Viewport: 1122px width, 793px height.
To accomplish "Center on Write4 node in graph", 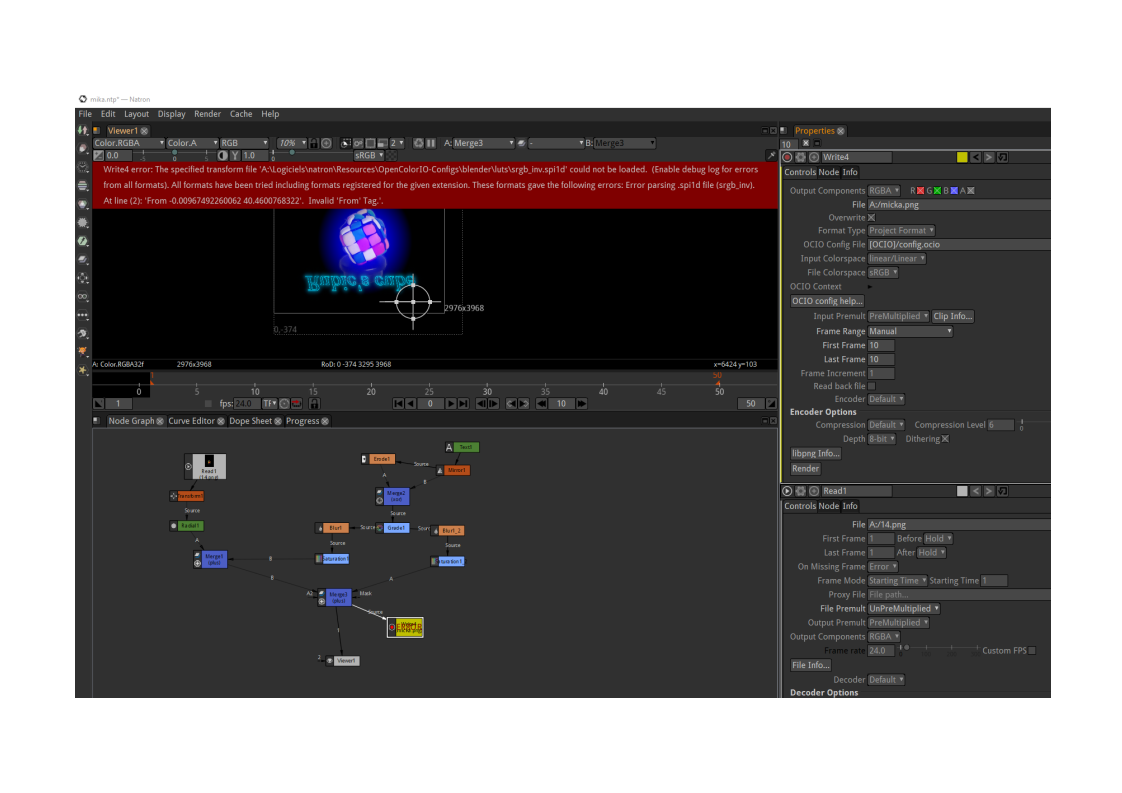I will point(814,157).
